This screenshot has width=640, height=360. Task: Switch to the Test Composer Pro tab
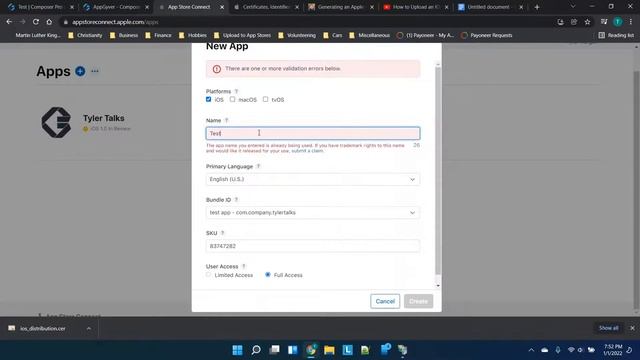(x=39, y=7)
